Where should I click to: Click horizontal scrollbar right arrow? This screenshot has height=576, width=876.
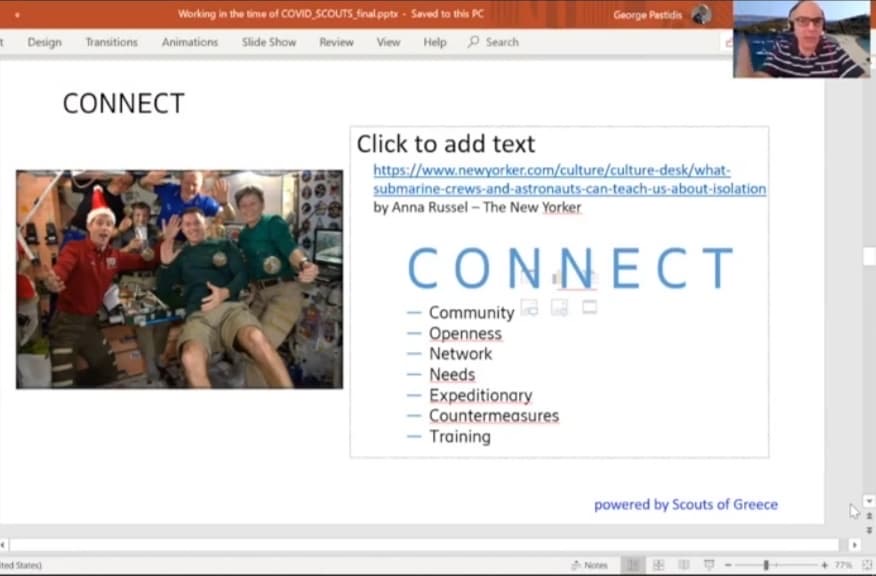854,545
